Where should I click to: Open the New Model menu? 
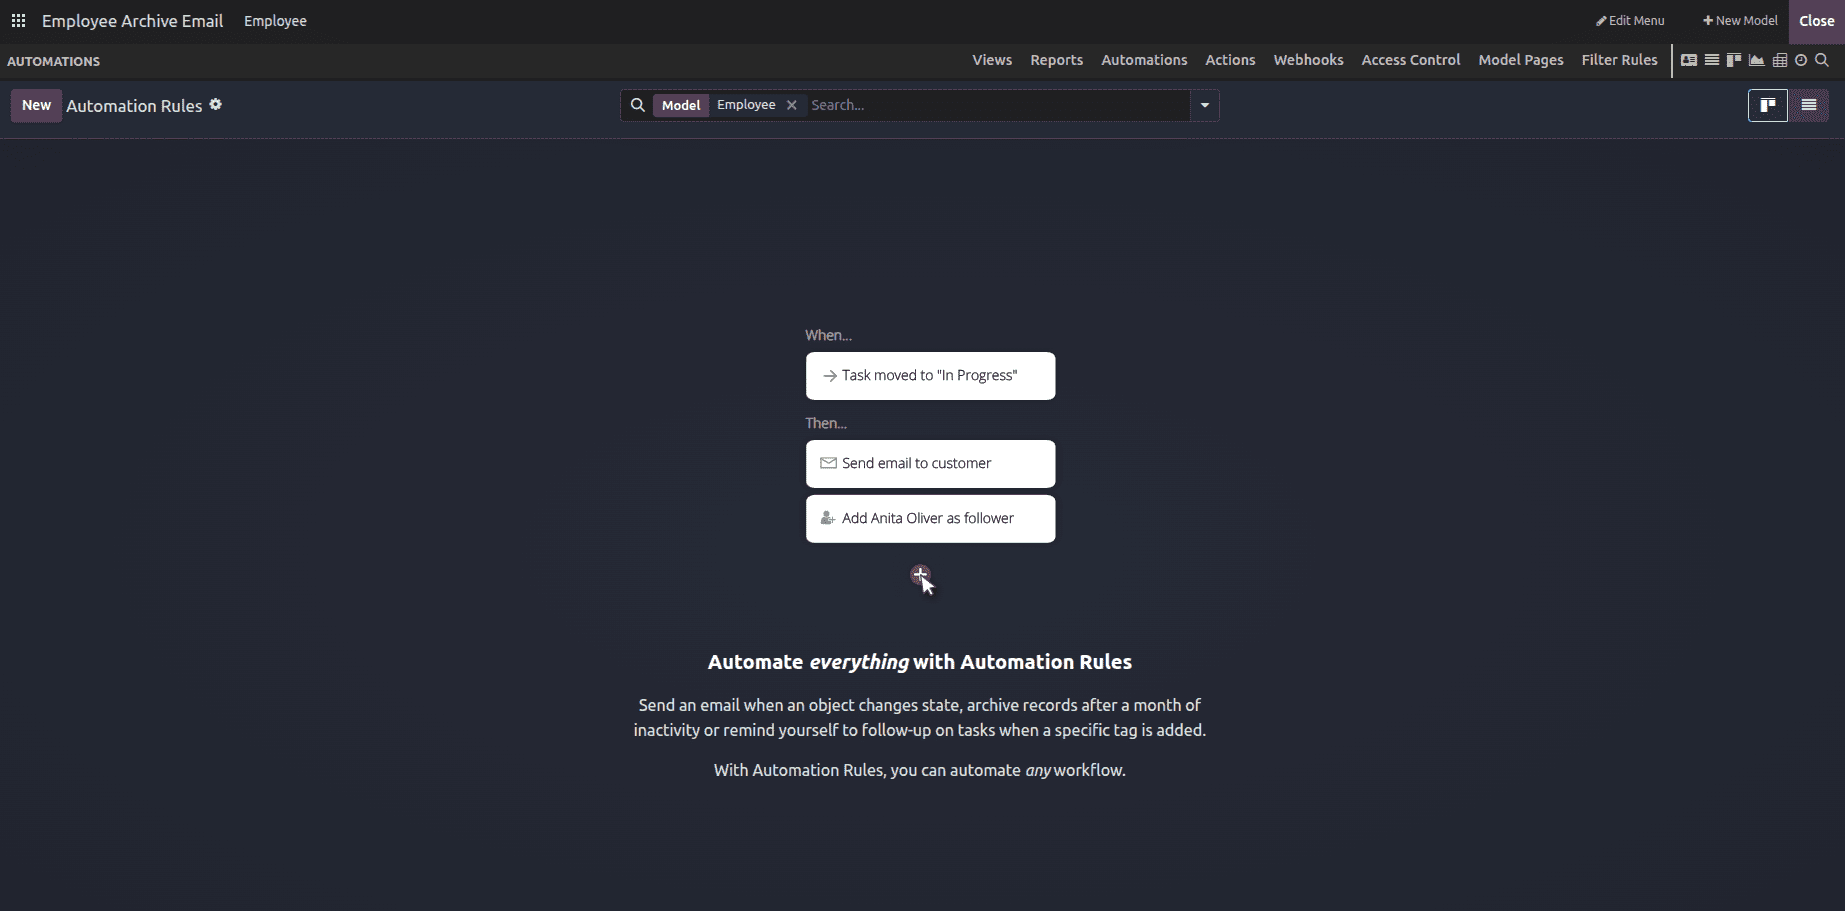[1739, 20]
